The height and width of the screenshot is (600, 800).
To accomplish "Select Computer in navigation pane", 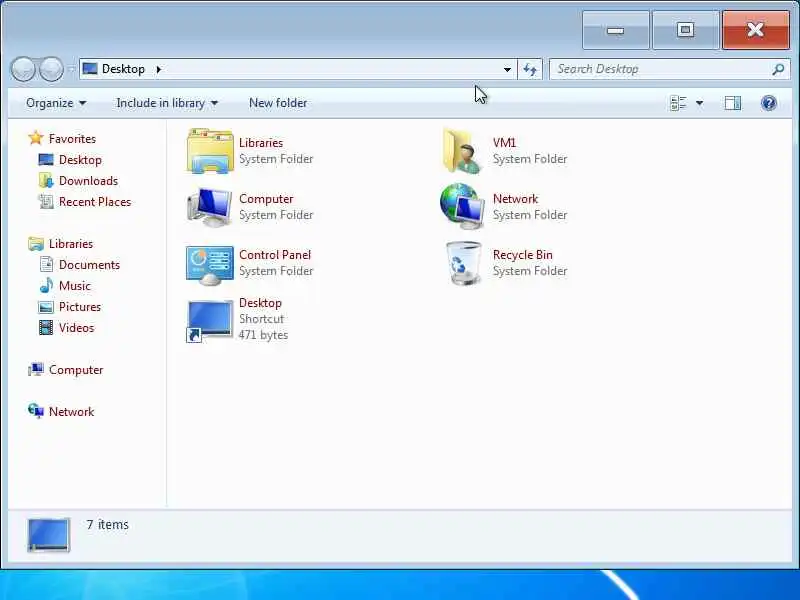I will (76, 369).
